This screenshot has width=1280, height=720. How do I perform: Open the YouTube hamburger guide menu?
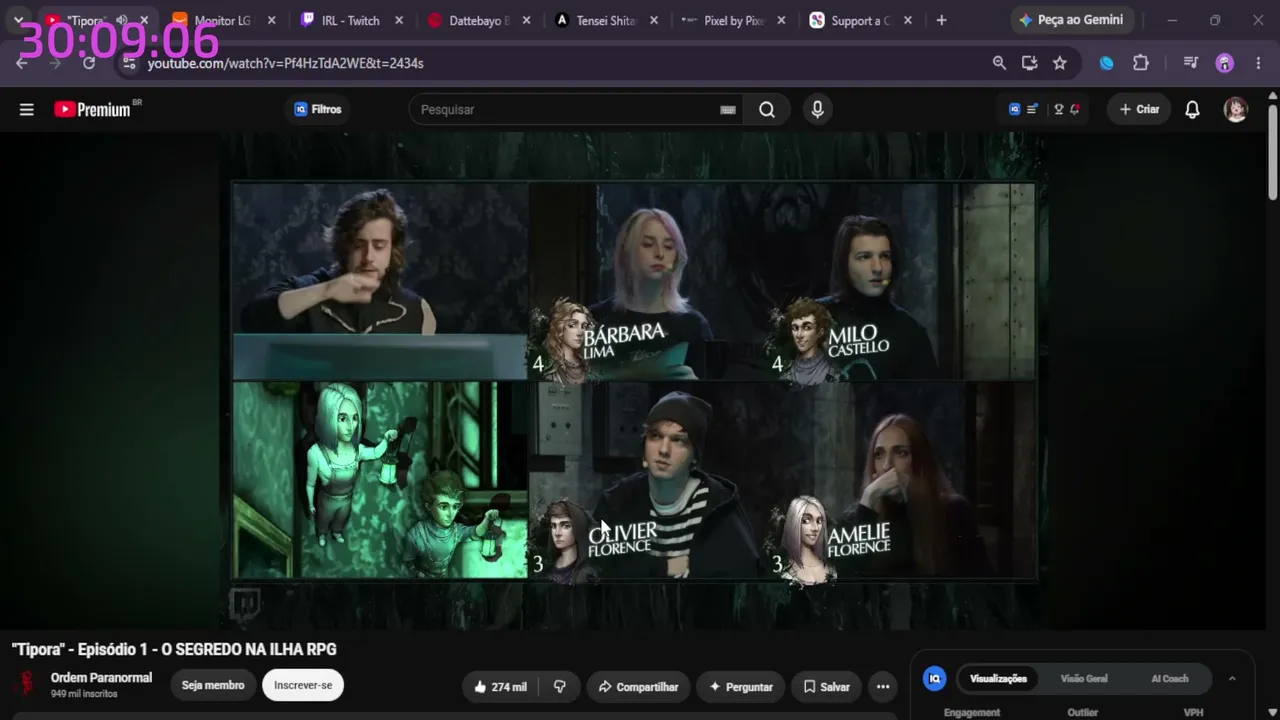[x=27, y=110]
